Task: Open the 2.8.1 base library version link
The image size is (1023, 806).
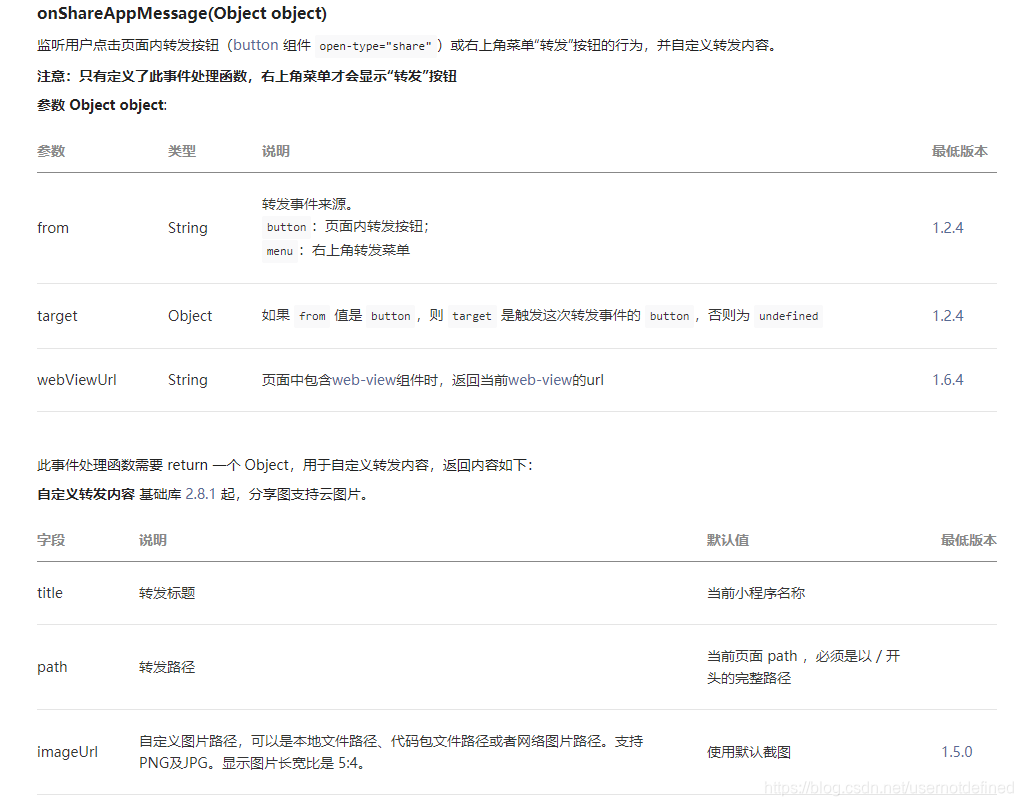Action: pyautogui.click(x=200, y=494)
